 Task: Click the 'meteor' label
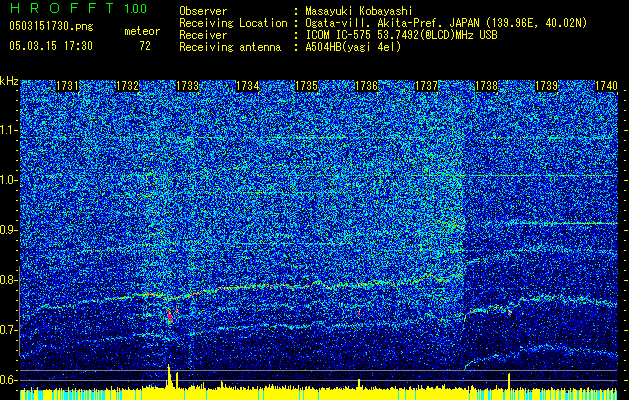142,31
